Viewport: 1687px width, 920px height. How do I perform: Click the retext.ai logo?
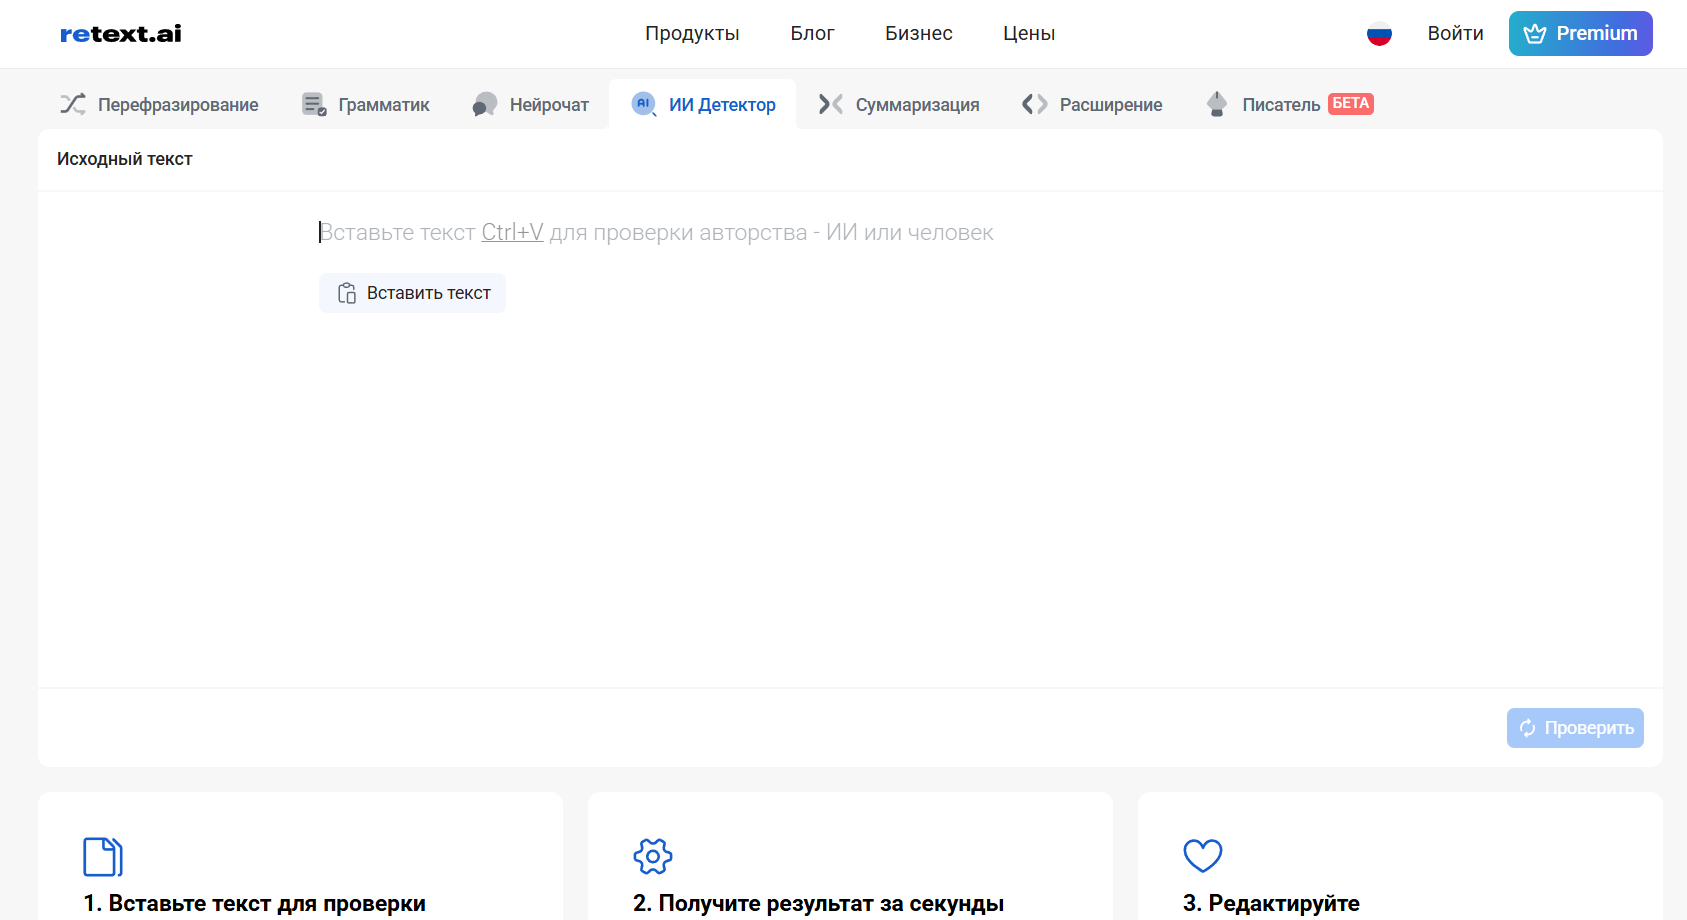(121, 34)
